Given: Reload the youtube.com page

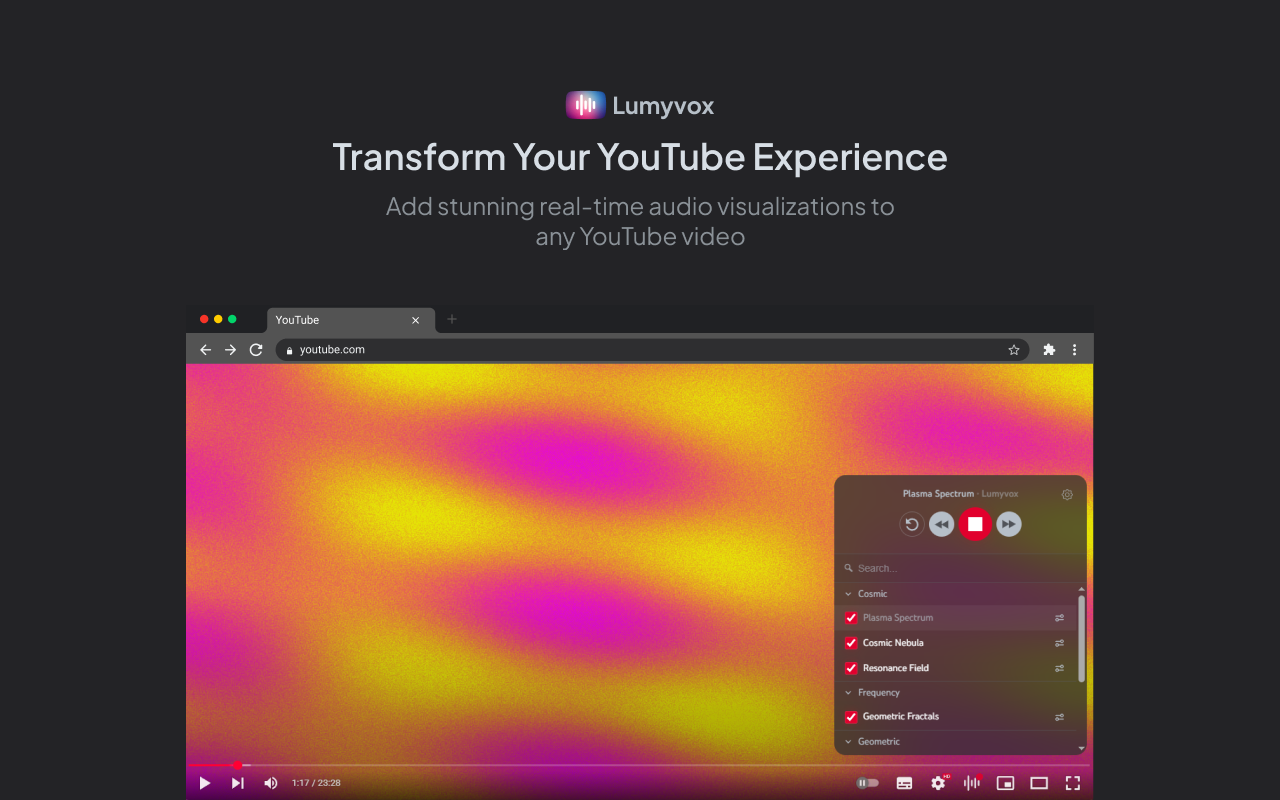Looking at the screenshot, I should click(x=256, y=350).
